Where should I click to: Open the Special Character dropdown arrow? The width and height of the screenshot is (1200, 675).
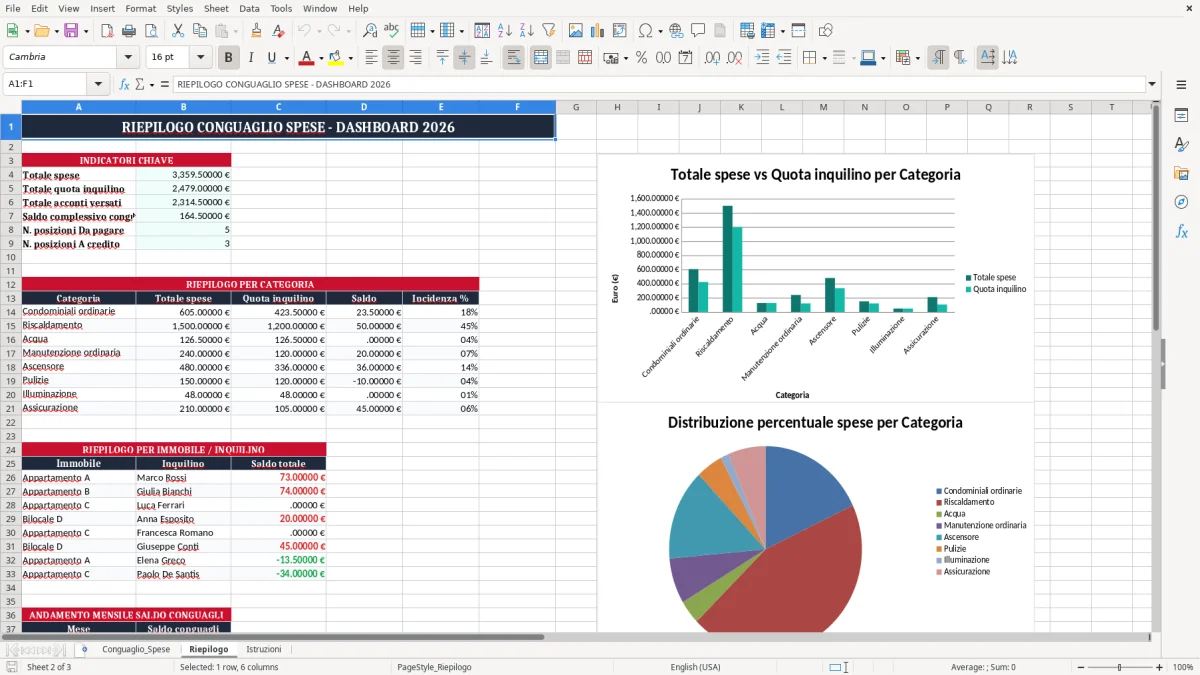tap(660, 32)
